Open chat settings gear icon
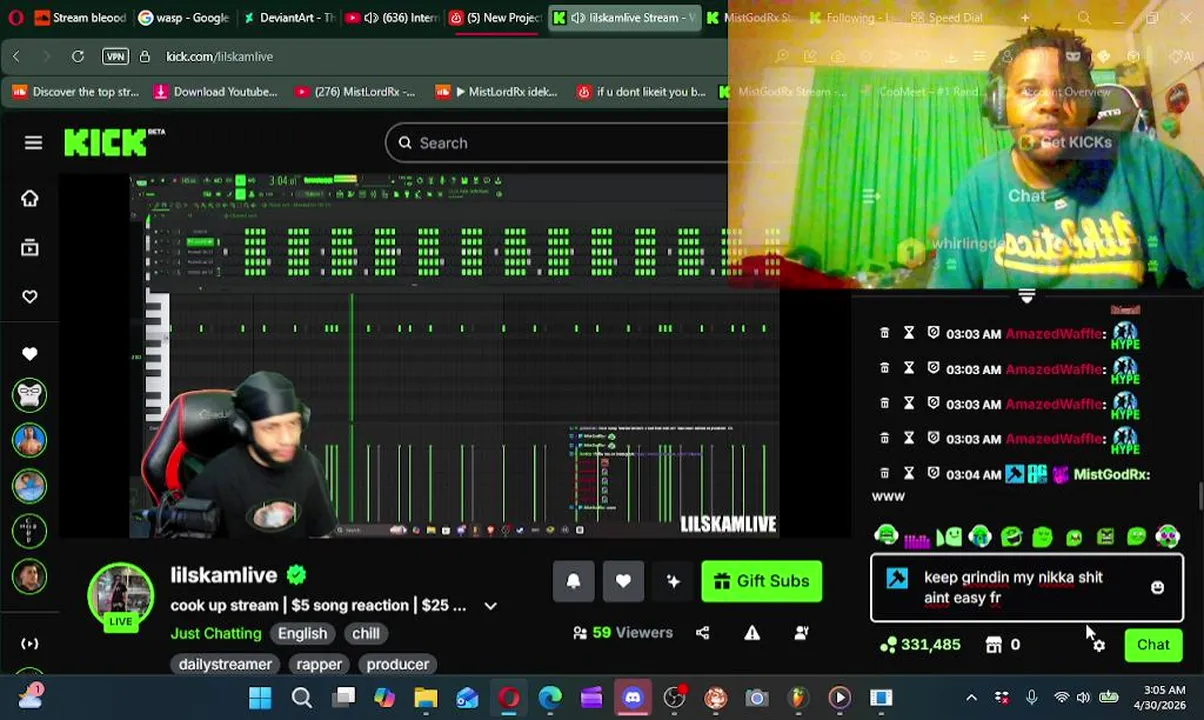 1098,645
